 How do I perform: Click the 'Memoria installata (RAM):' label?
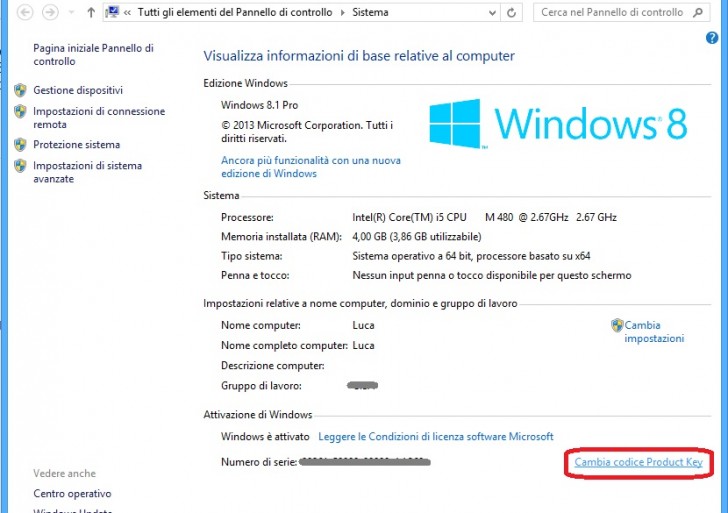click(281, 237)
